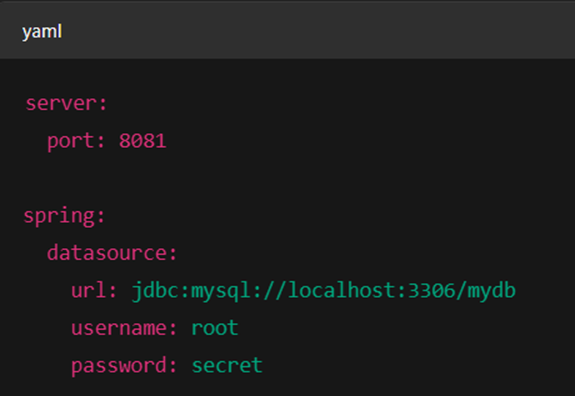This screenshot has width=575, height=396.
Task: Click the username key
Action: pyautogui.click(x=119, y=328)
